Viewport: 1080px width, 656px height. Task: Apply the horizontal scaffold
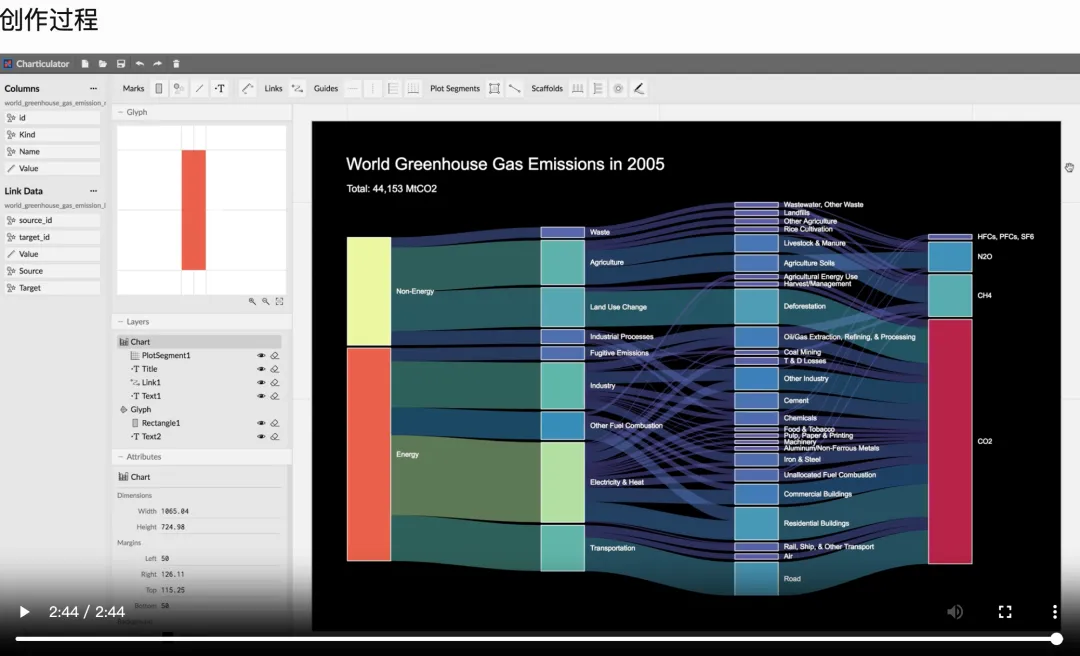(x=578, y=88)
